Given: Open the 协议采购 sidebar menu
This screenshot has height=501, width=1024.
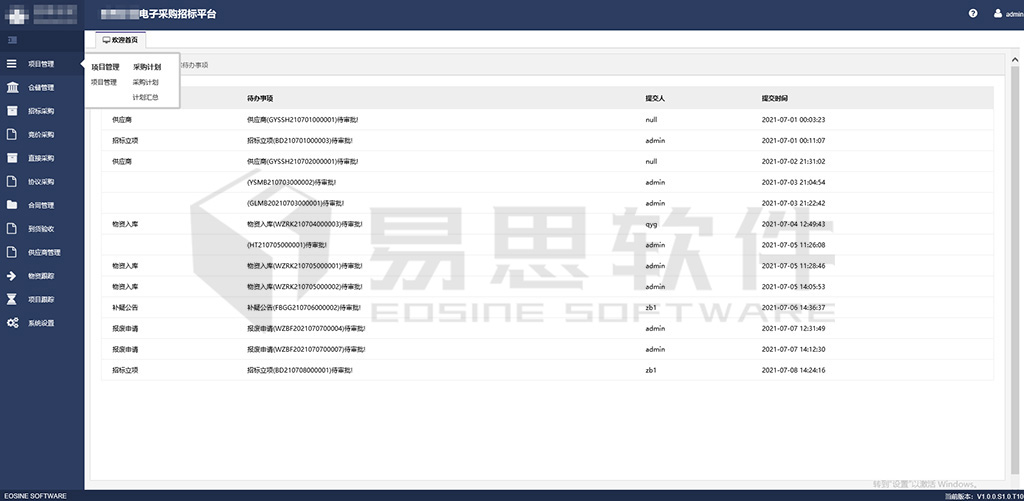Looking at the screenshot, I should pyautogui.click(x=41, y=182).
